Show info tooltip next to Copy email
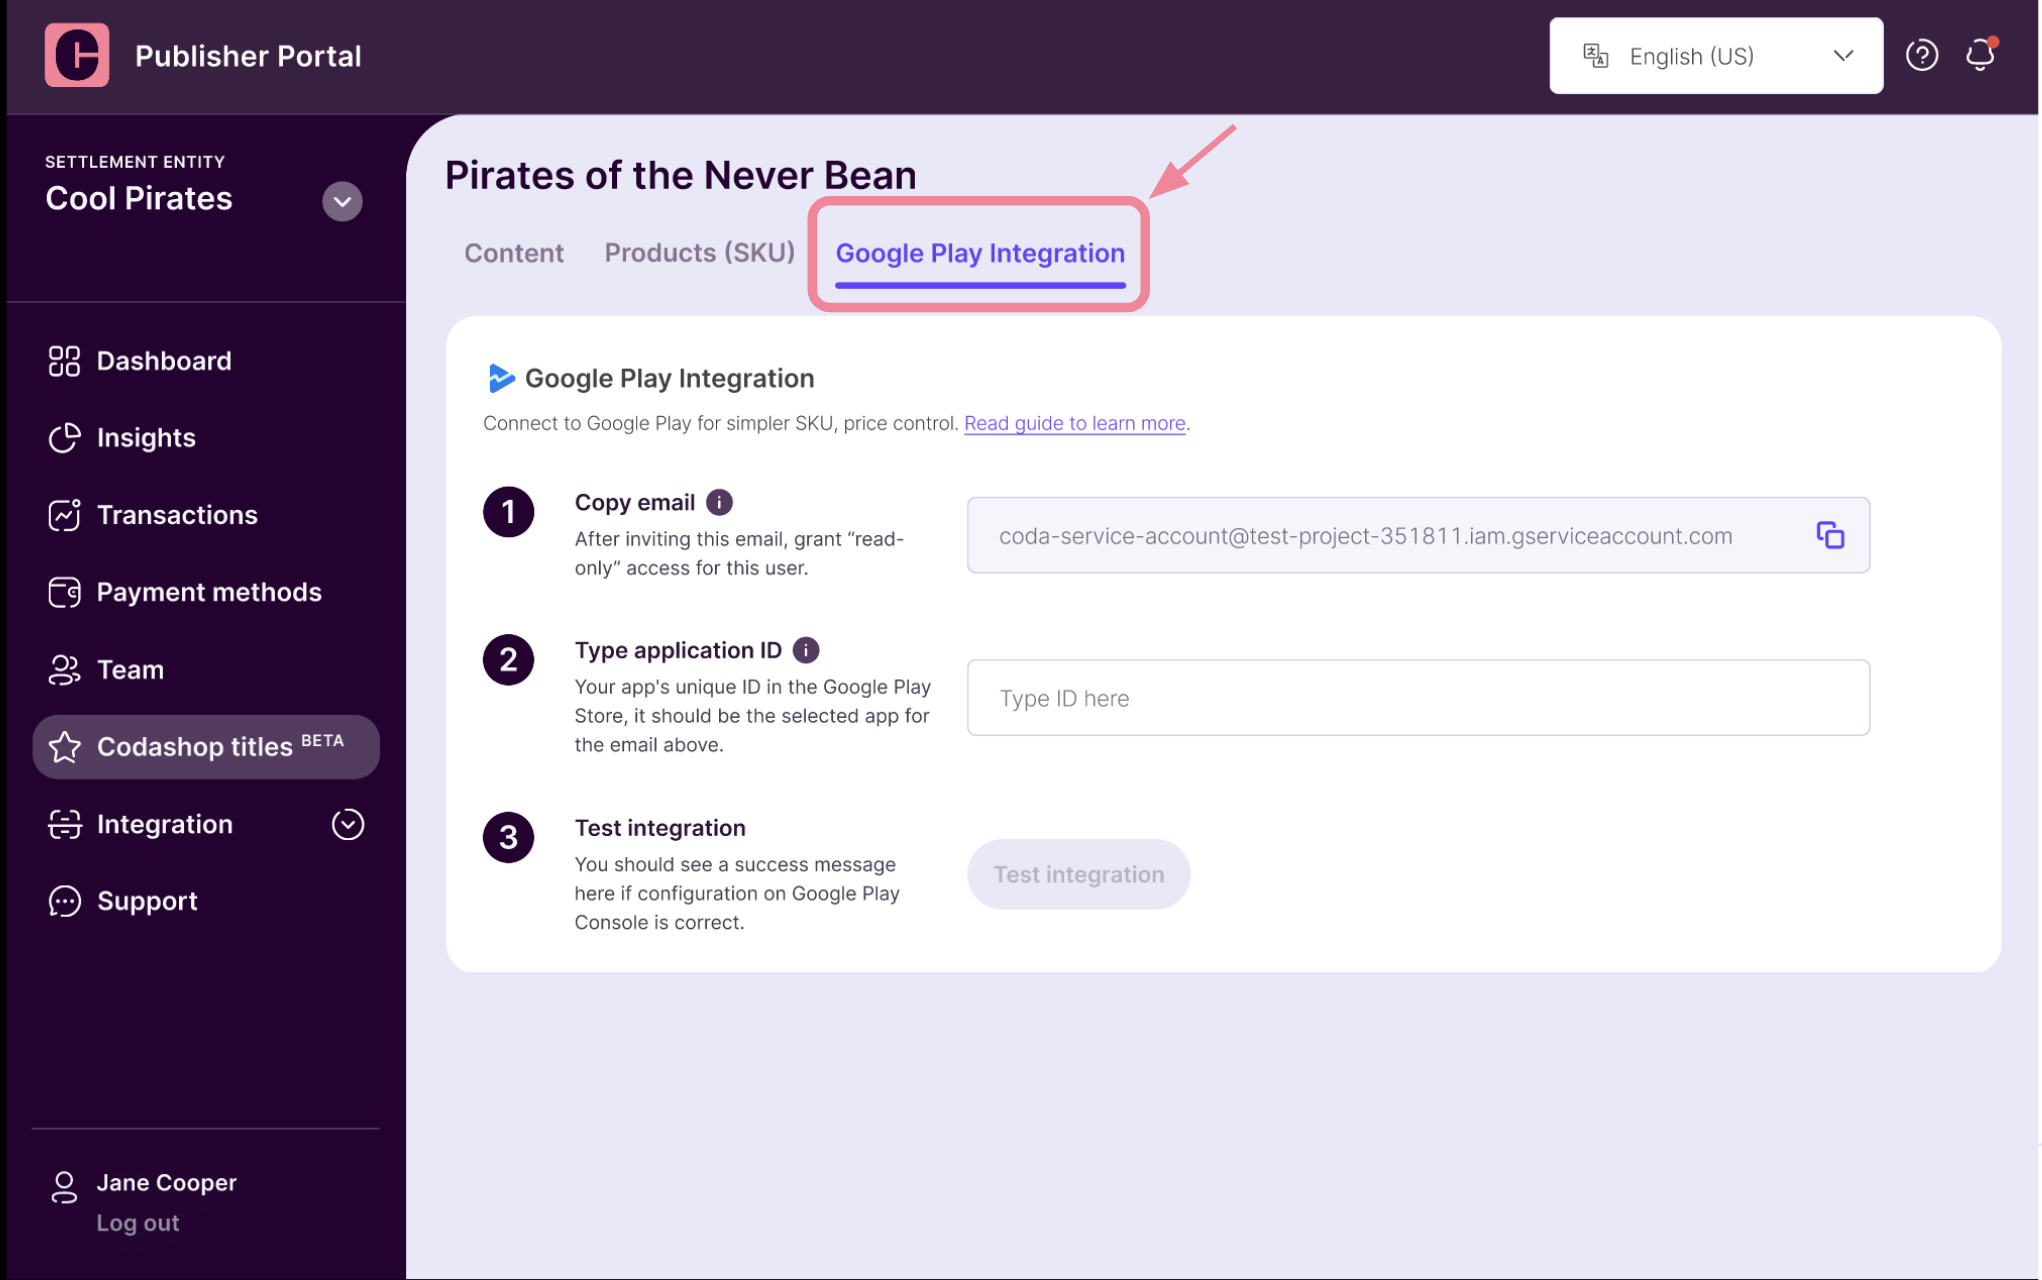Image resolution: width=2042 pixels, height=1280 pixels. pyautogui.click(x=719, y=502)
